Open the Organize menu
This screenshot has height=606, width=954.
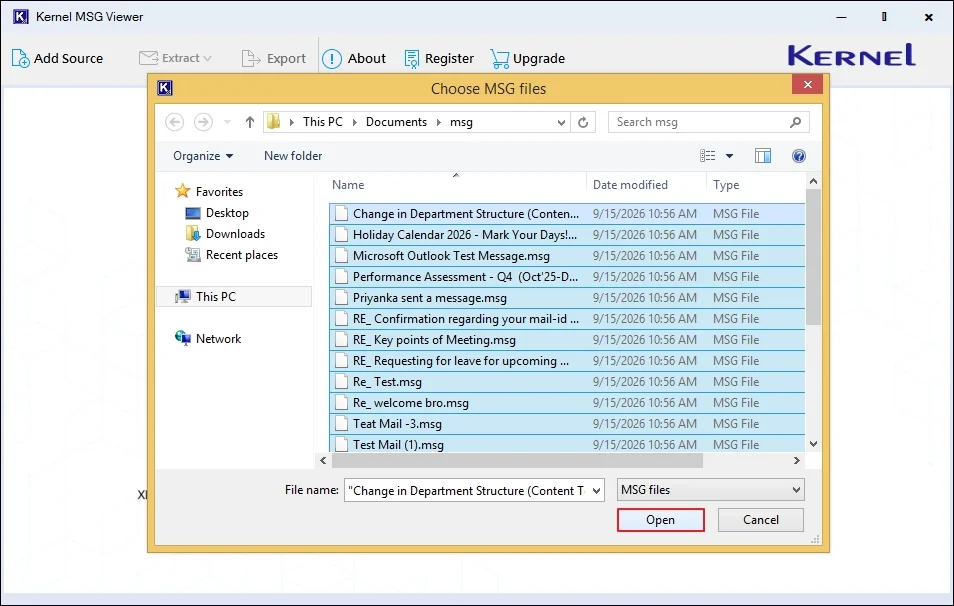tap(203, 156)
